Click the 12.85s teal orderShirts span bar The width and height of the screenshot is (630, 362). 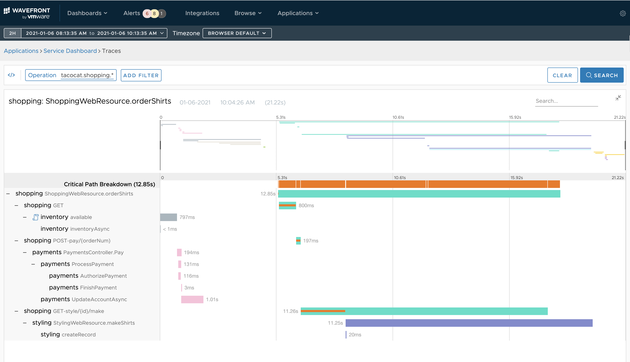[x=419, y=194]
